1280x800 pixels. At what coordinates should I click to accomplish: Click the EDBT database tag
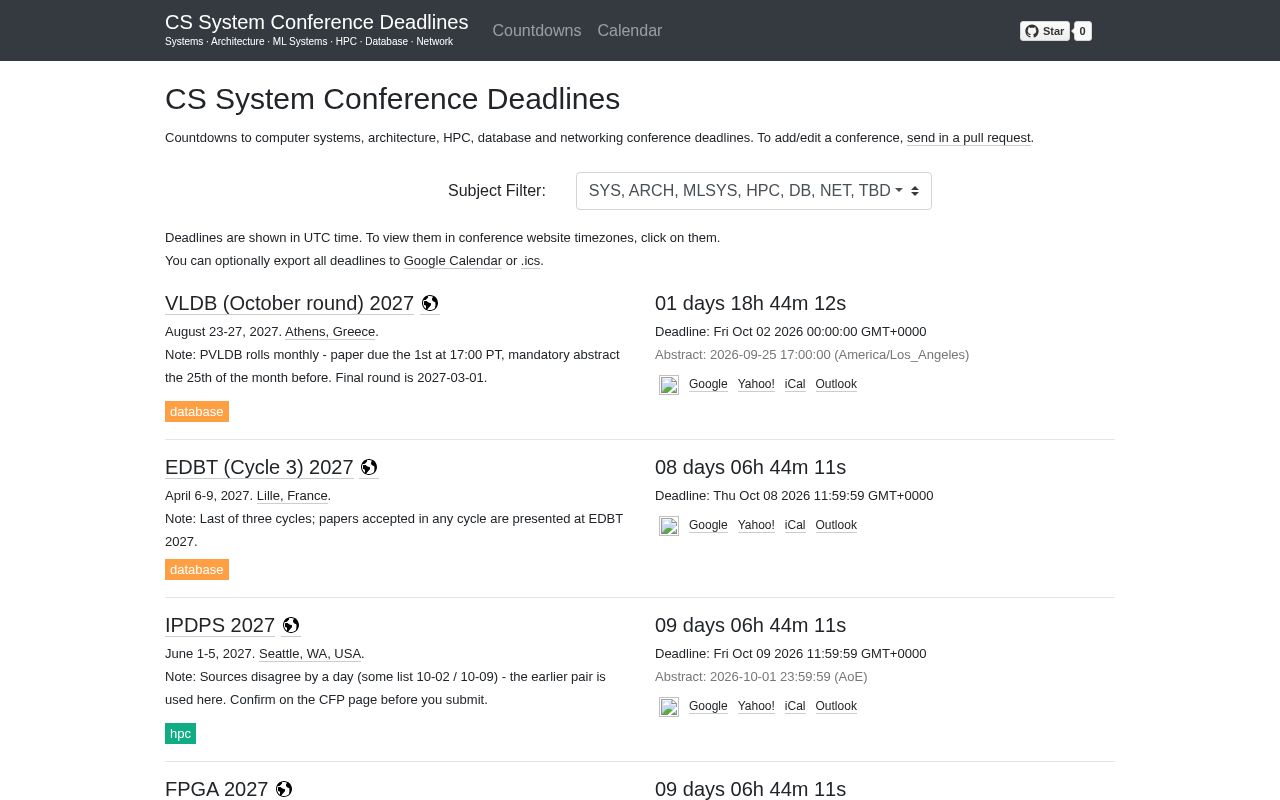pyautogui.click(x=197, y=570)
